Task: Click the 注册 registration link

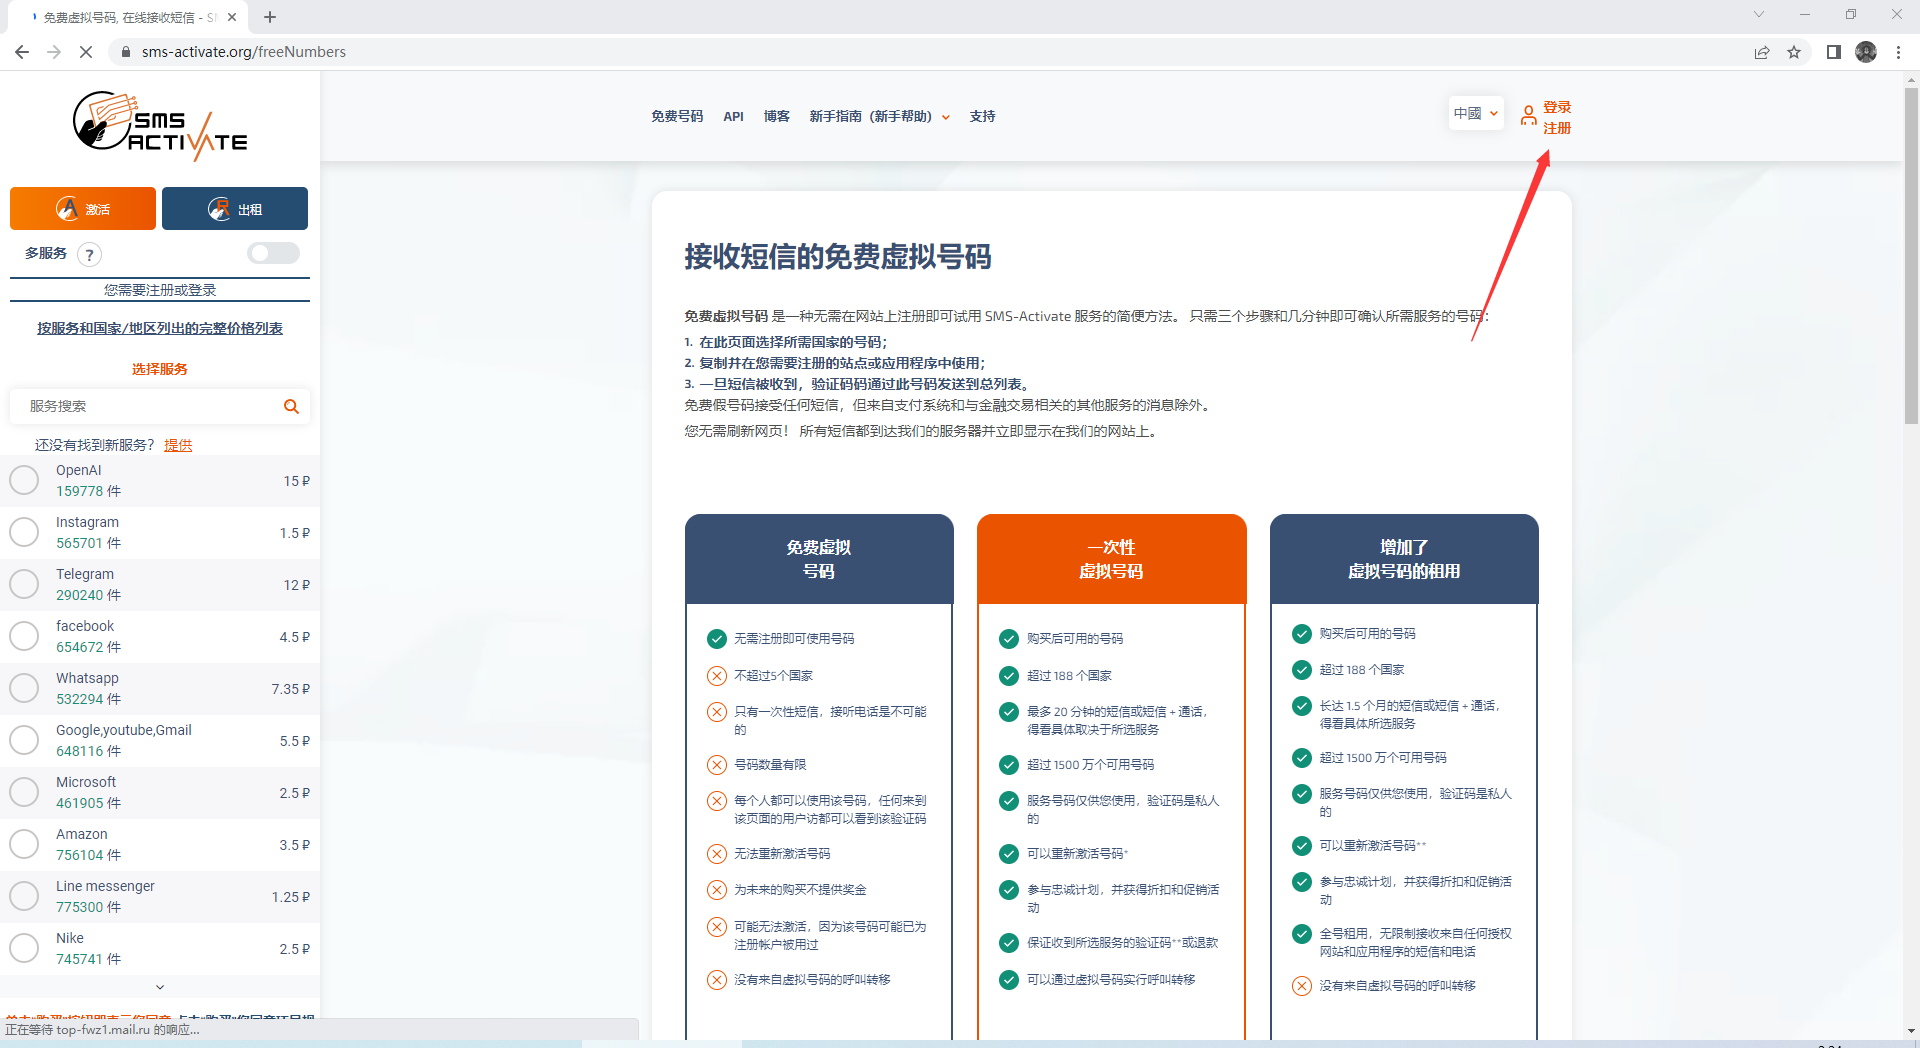Action: (1556, 128)
